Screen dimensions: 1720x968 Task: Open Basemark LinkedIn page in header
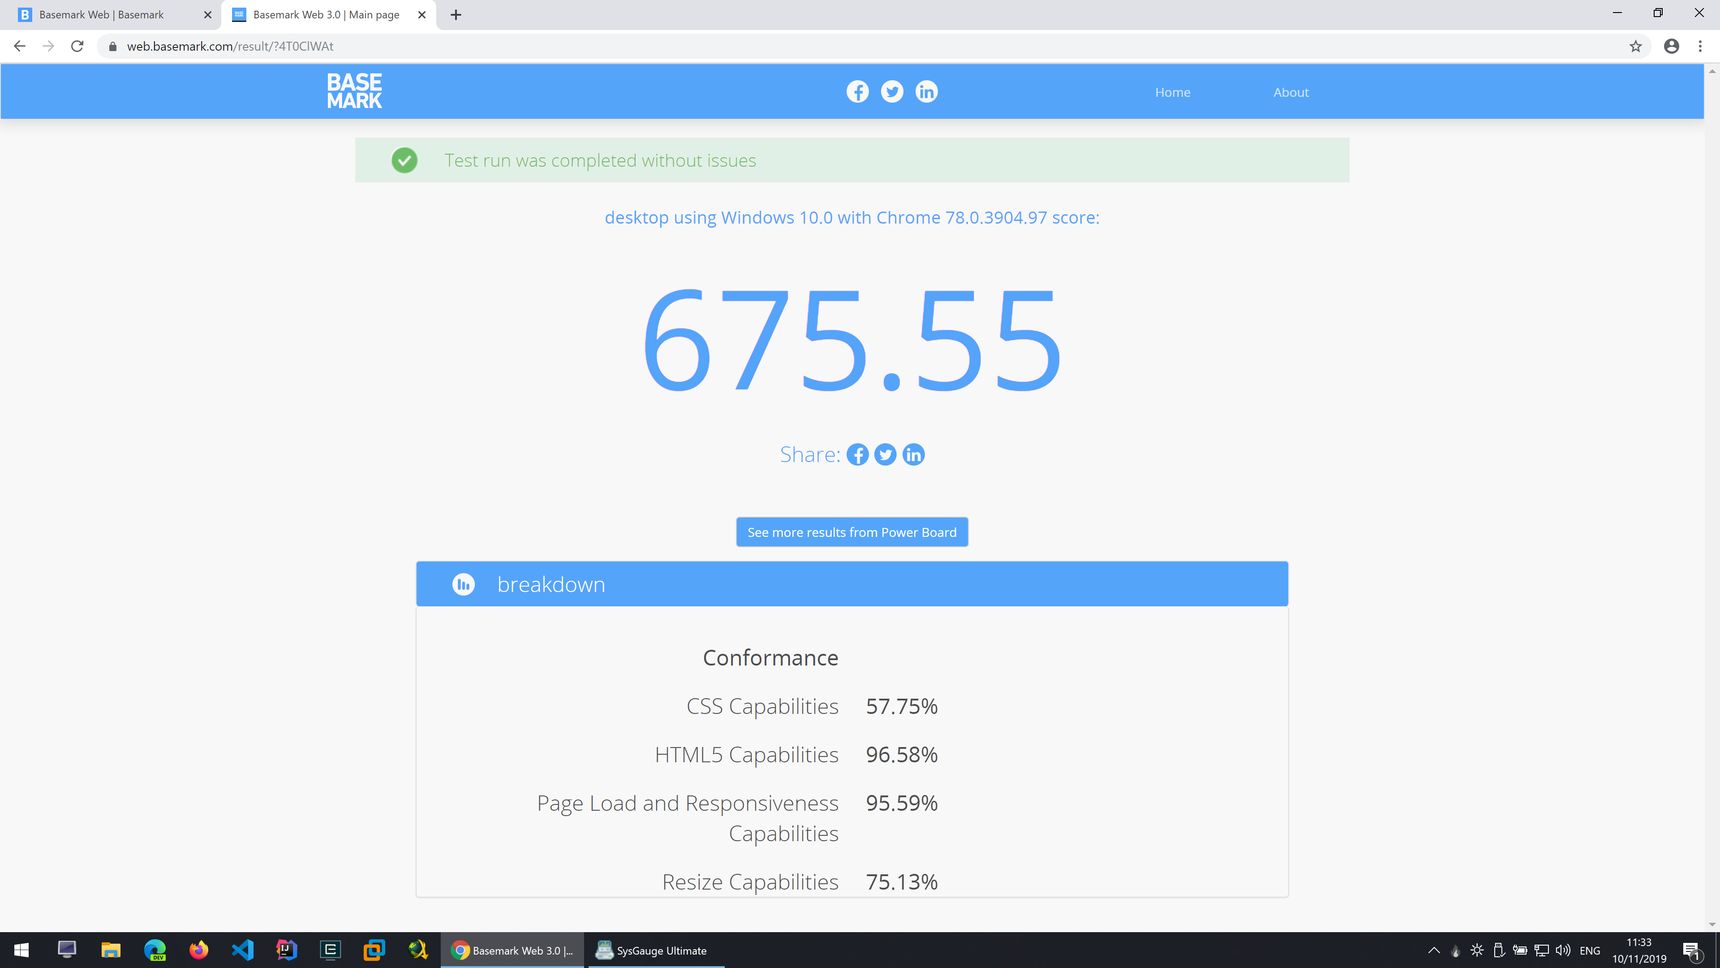click(927, 92)
